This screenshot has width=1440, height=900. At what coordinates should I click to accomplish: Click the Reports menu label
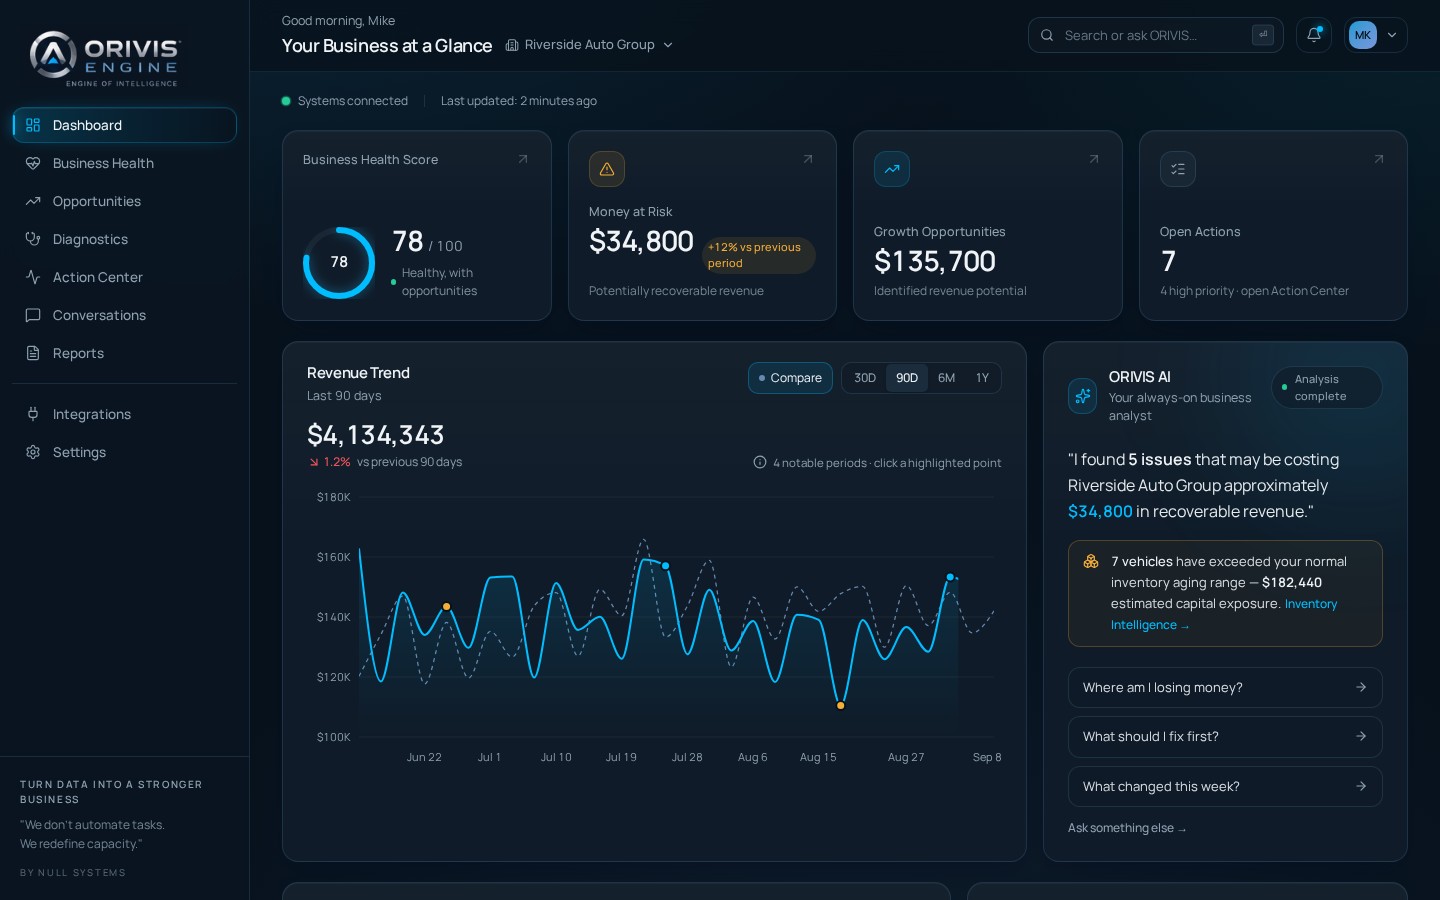[78, 353]
